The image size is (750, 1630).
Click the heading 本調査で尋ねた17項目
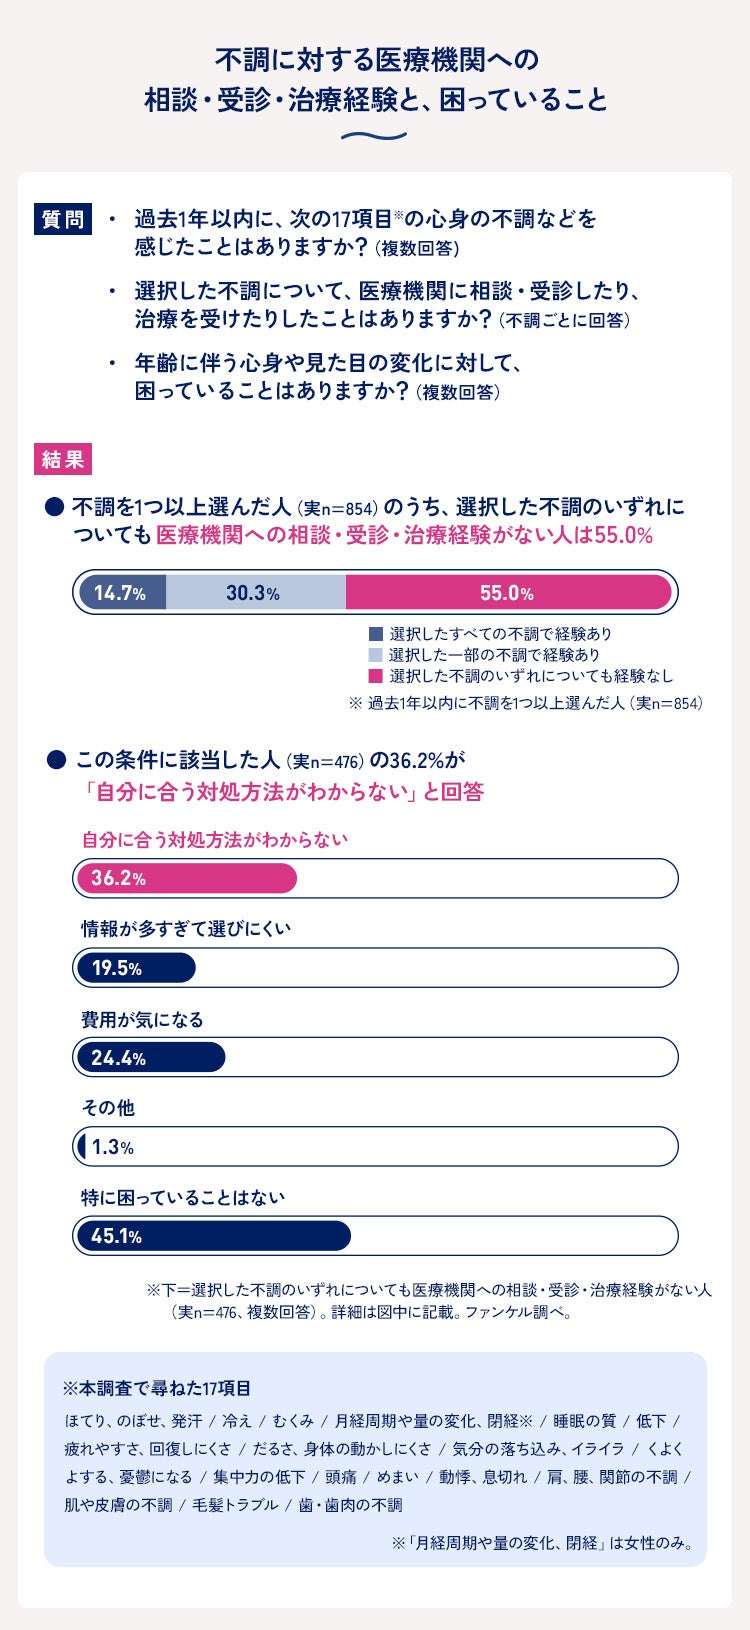pos(157,1388)
